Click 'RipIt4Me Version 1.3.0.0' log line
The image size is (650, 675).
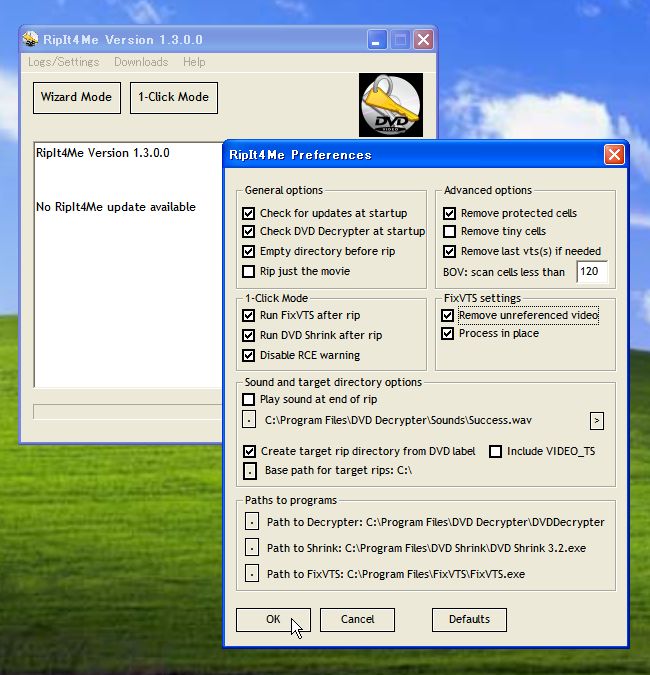tap(103, 153)
